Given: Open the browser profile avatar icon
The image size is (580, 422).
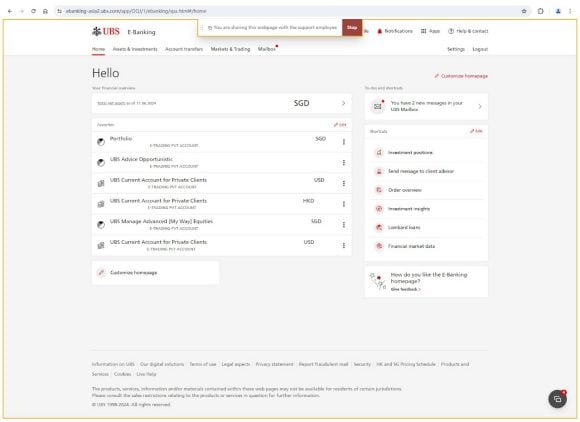Looking at the screenshot, I should point(558,11).
